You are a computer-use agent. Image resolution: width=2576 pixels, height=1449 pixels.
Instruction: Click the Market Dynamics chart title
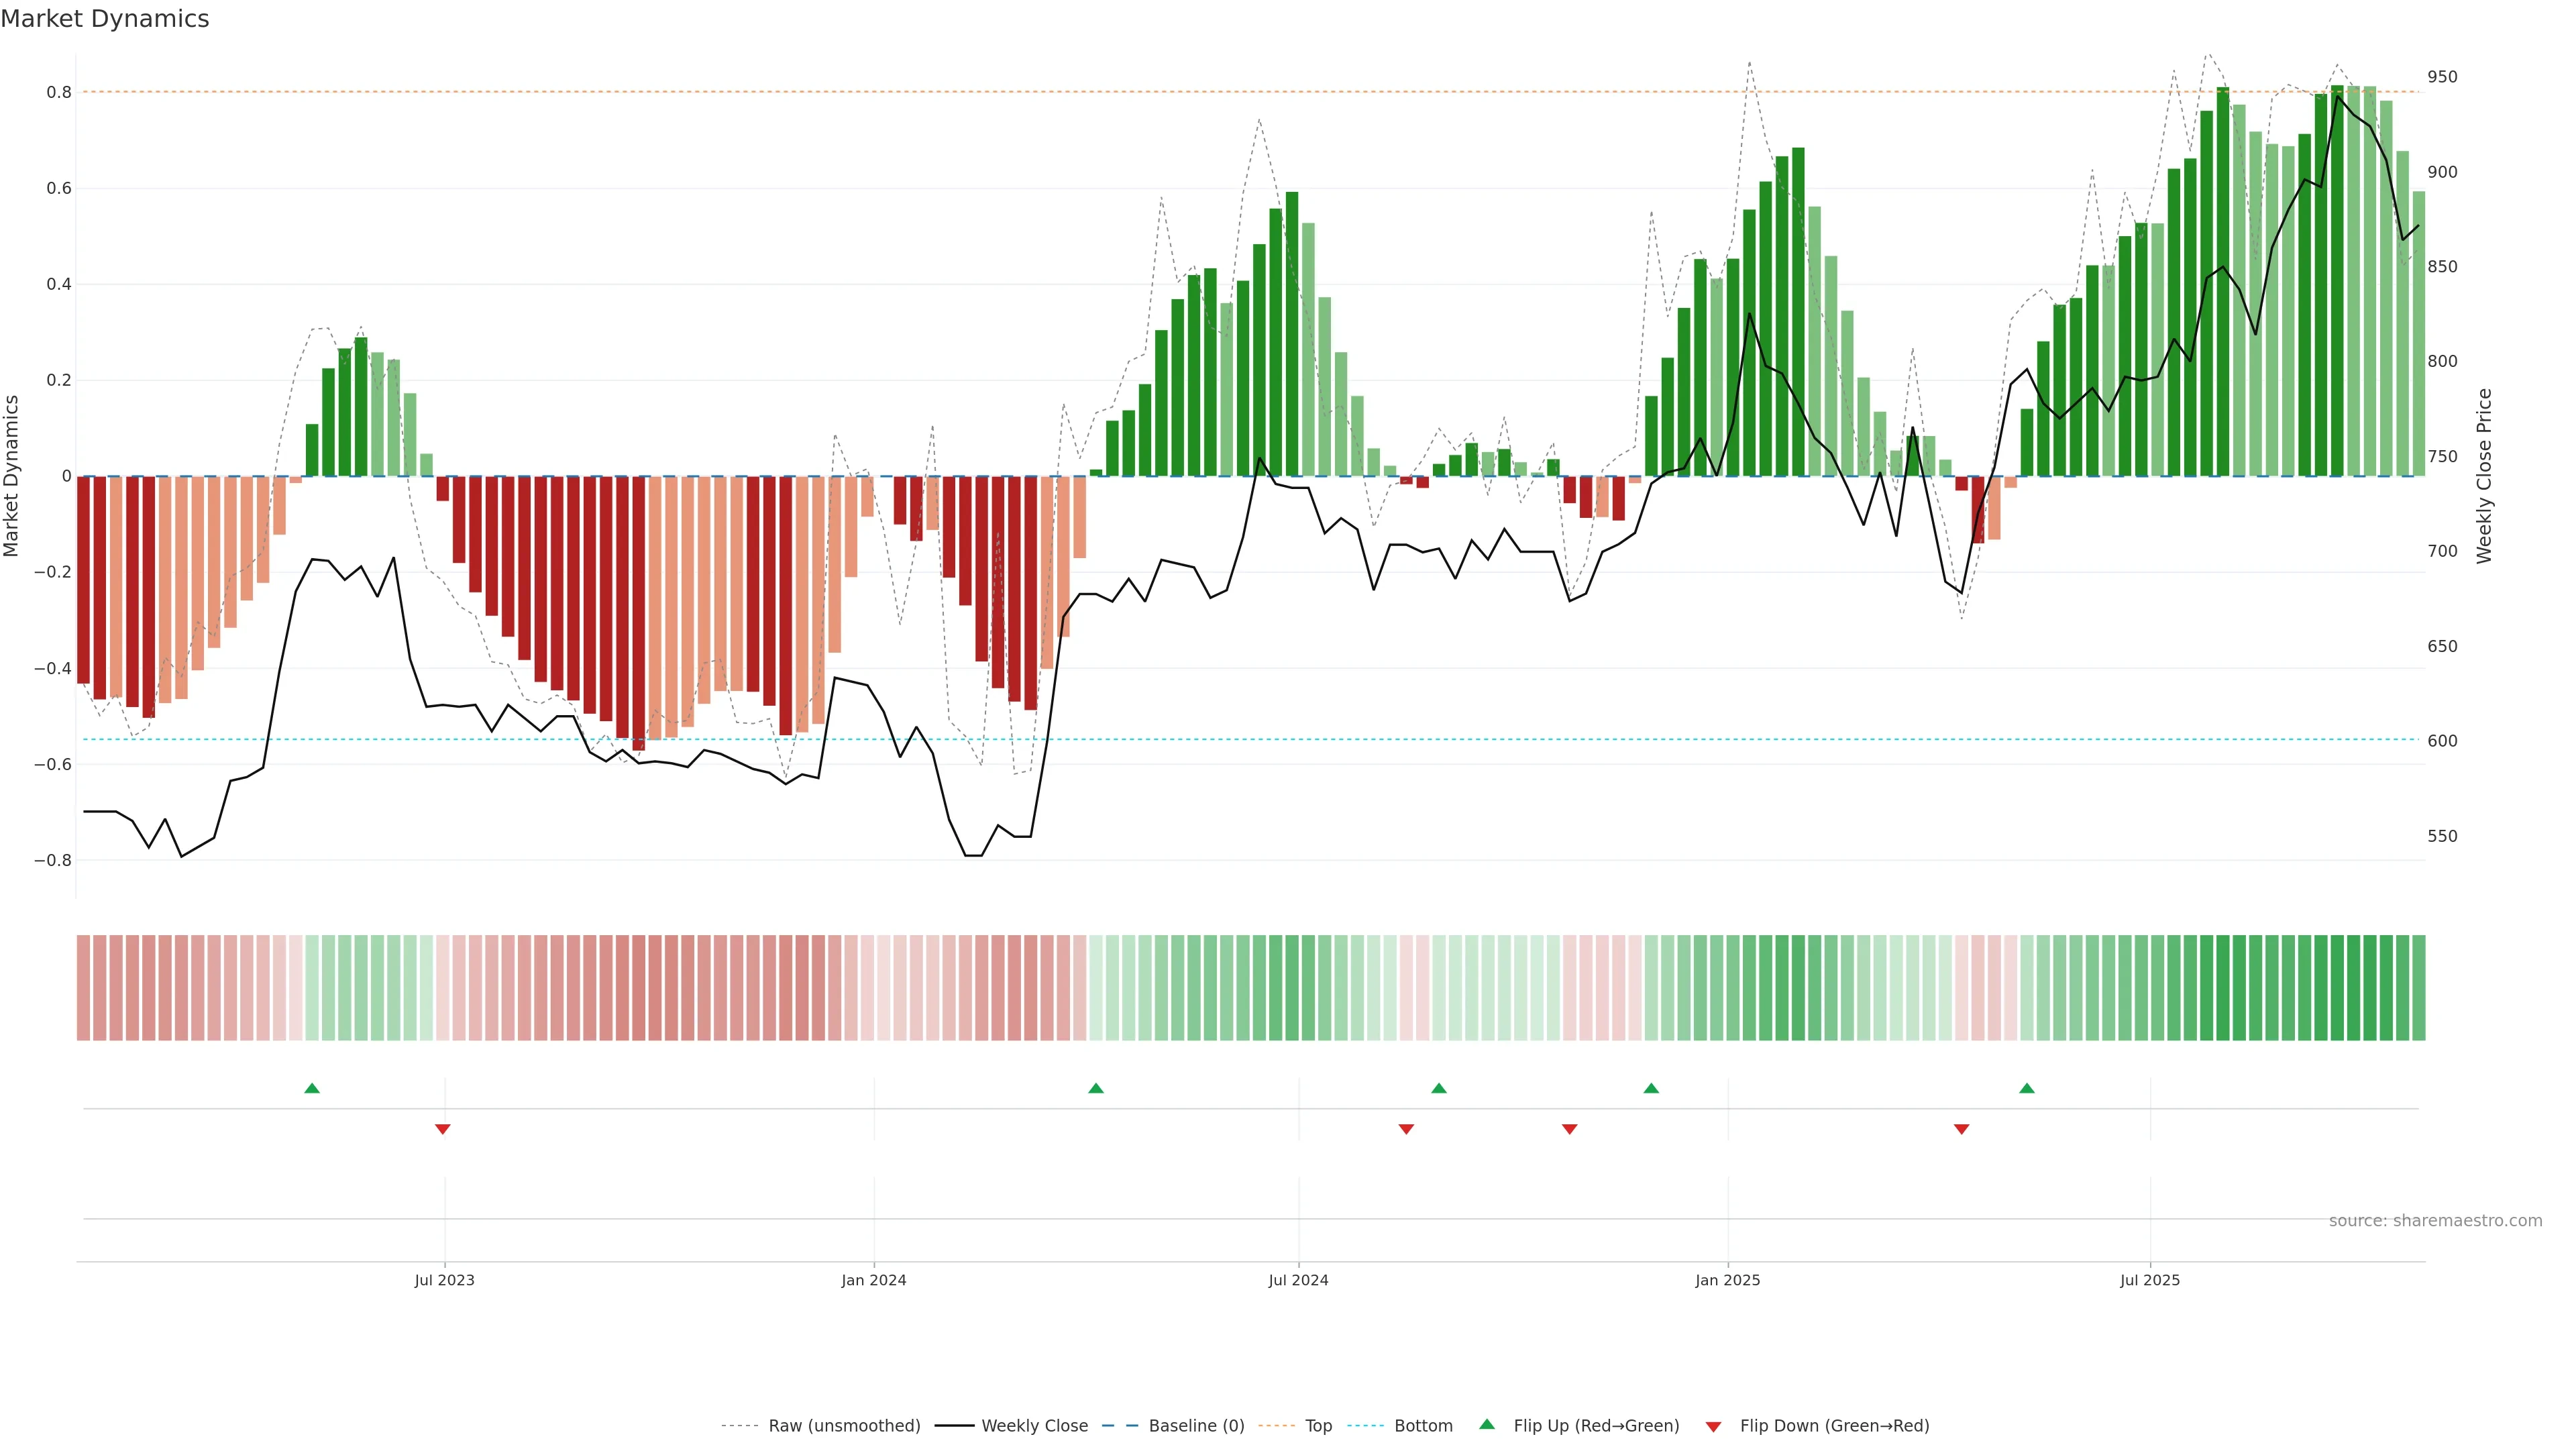105,19
